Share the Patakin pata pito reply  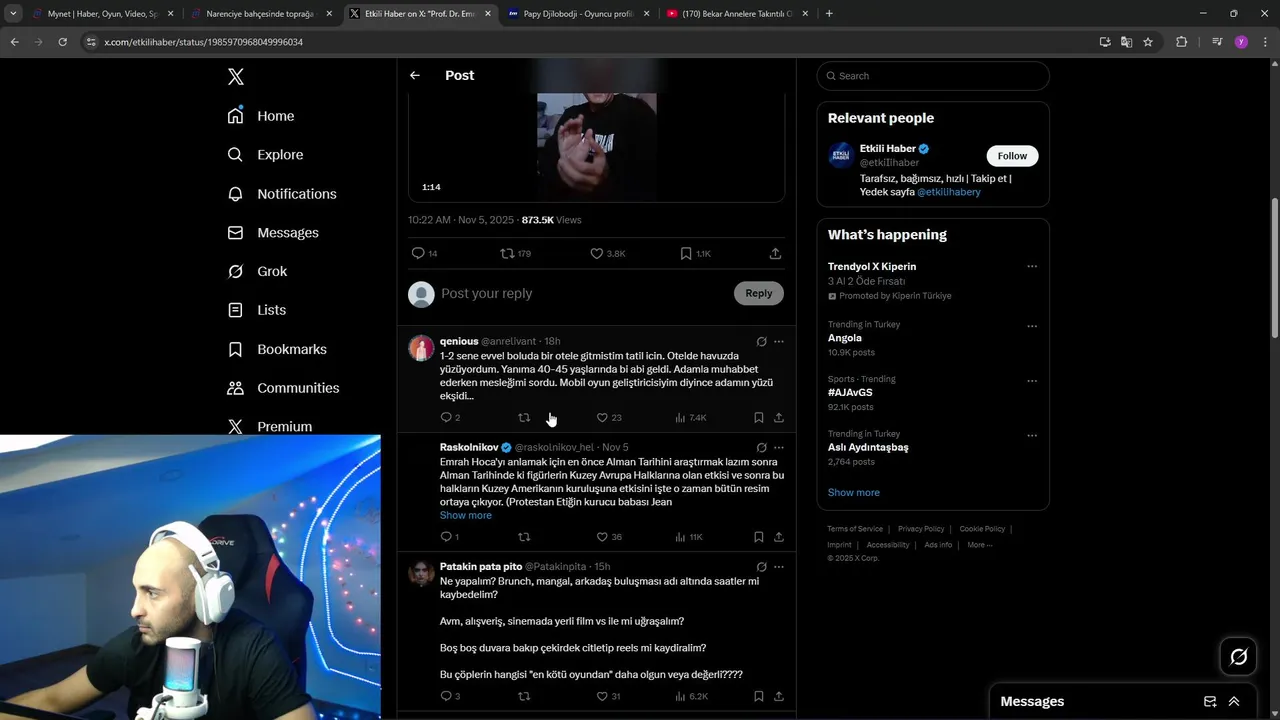(779, 696)
